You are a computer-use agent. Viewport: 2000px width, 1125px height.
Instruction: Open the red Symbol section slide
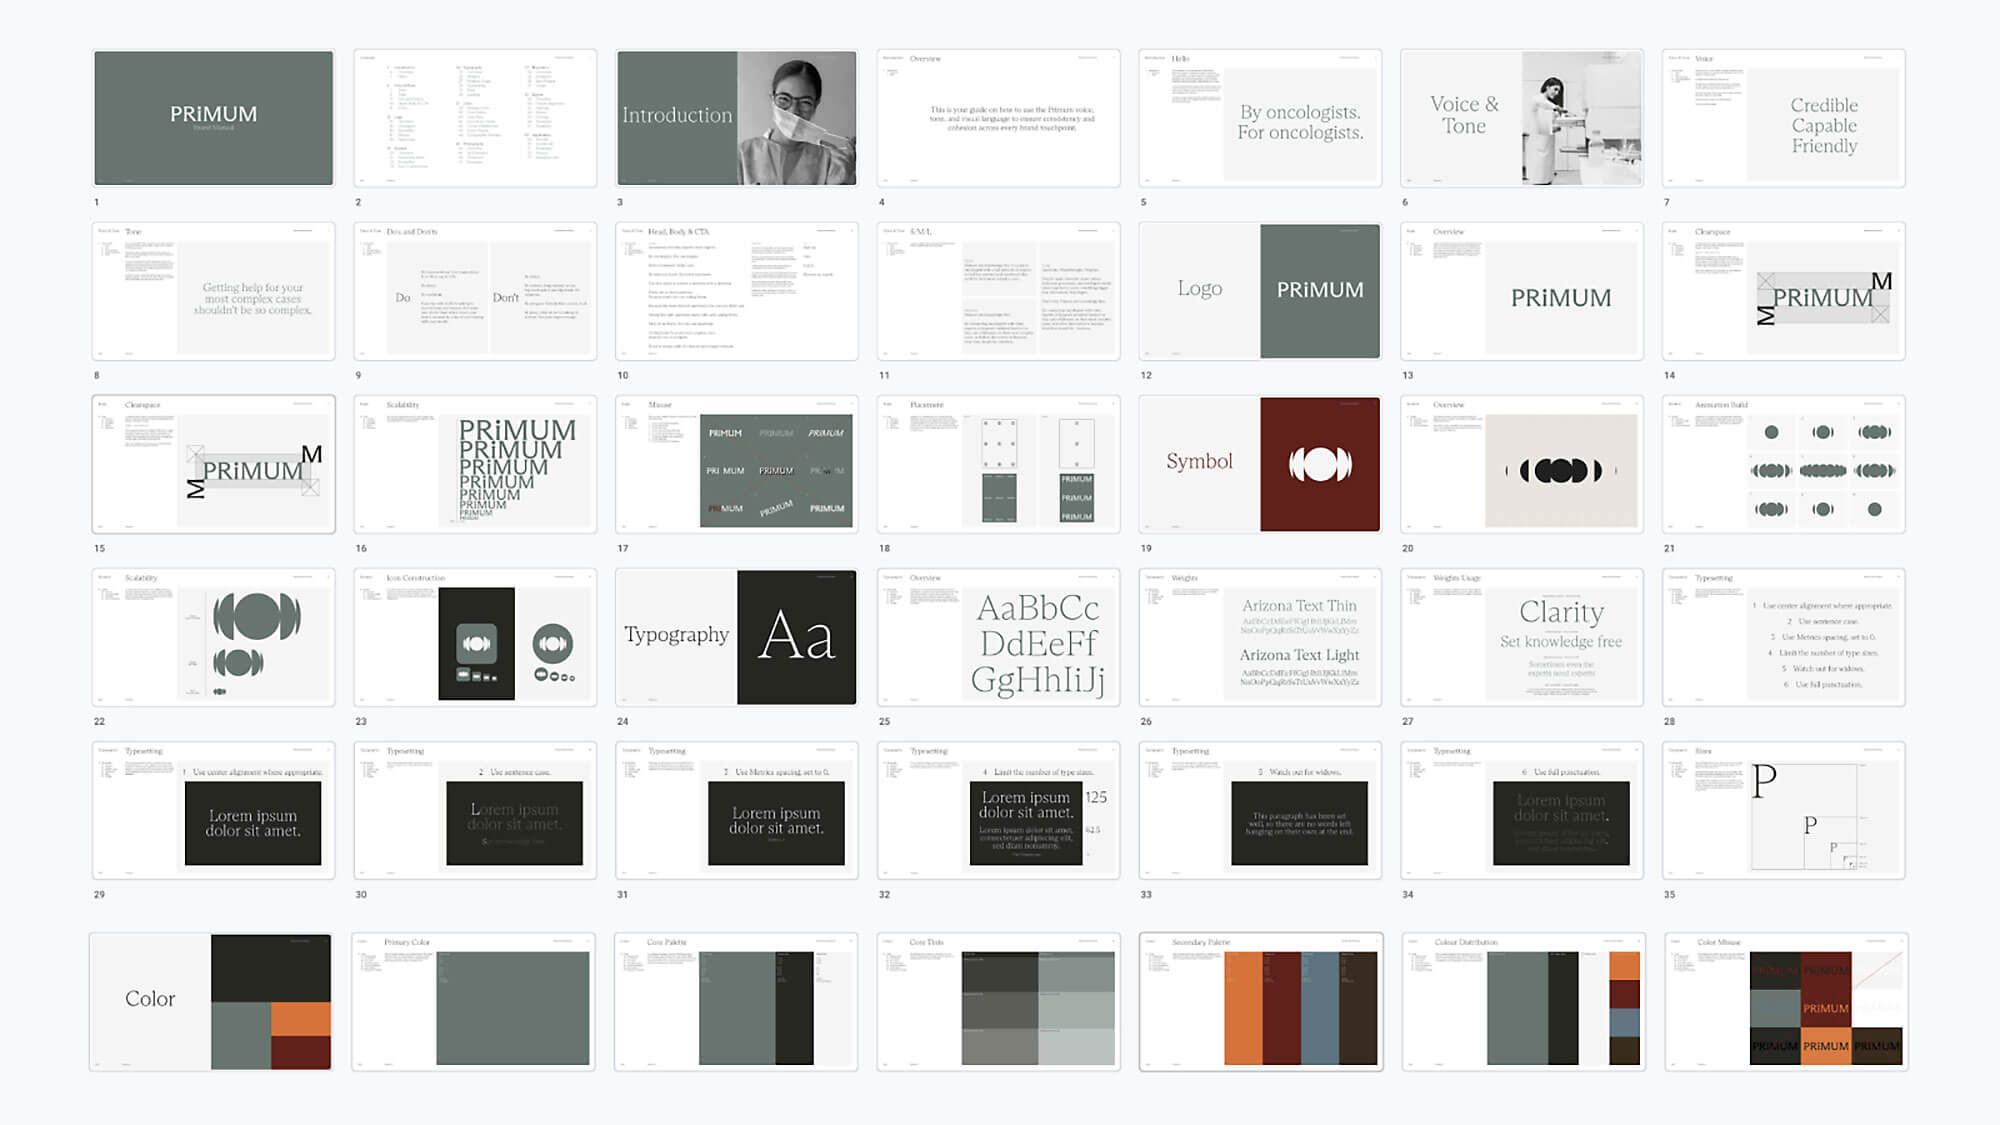click(x=1260, y=464)
